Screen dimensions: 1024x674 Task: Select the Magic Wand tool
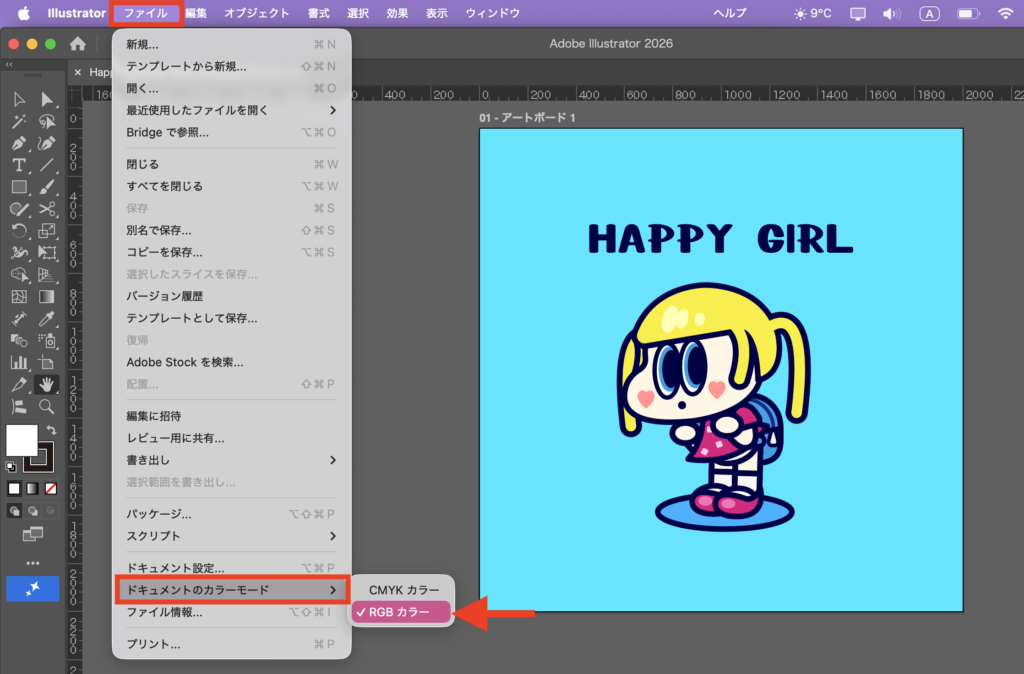pyautogui.click(x=19, y=121)
